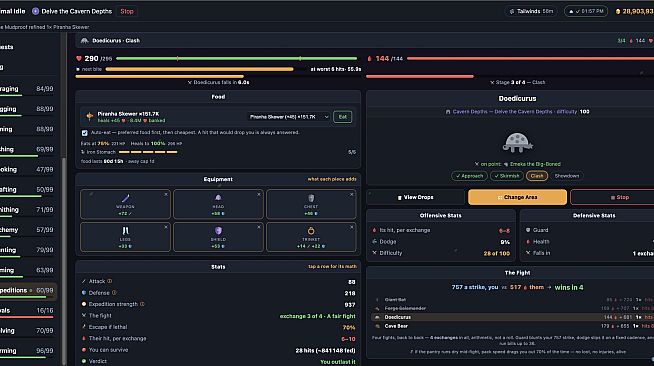The image size is (654, 366).
Task: Click the enemy flame icon beside 144
Action: point(370,58)
